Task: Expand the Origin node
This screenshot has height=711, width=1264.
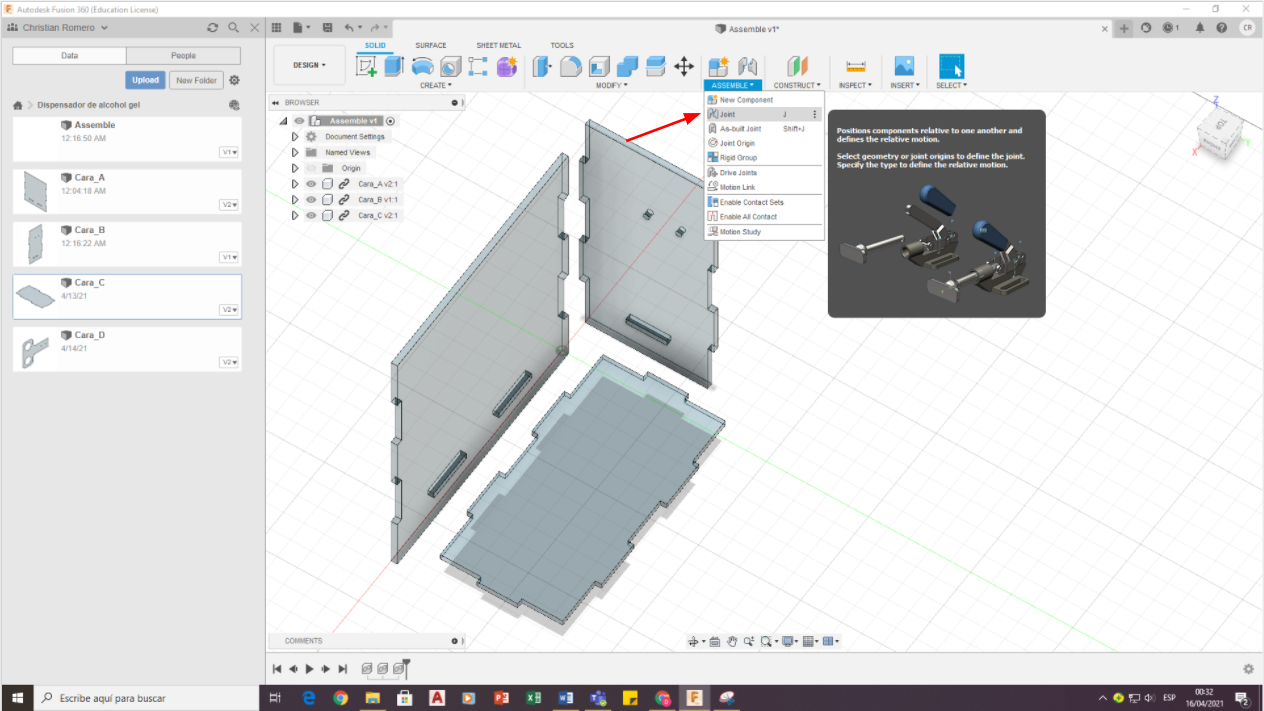Action: click(x=295, y=168)
